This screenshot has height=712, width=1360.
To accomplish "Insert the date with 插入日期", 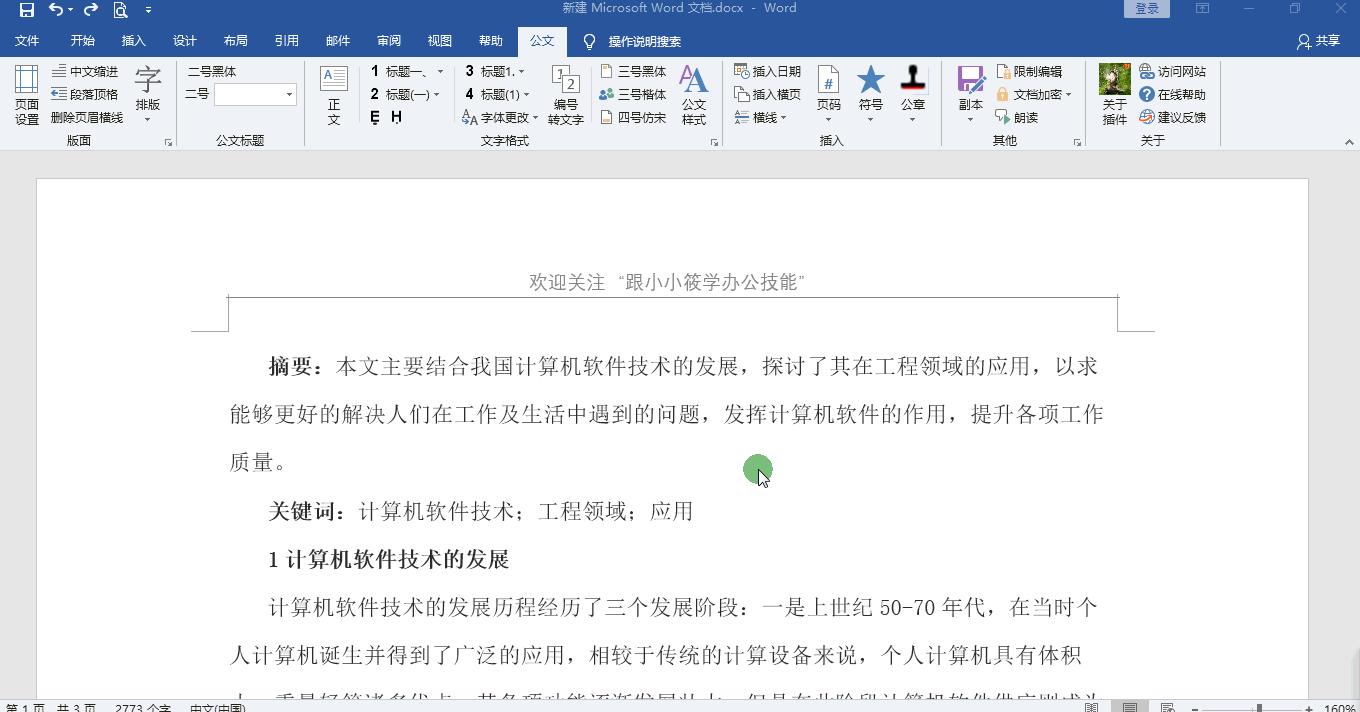I will pyautogui.click(x=766, y=71).
